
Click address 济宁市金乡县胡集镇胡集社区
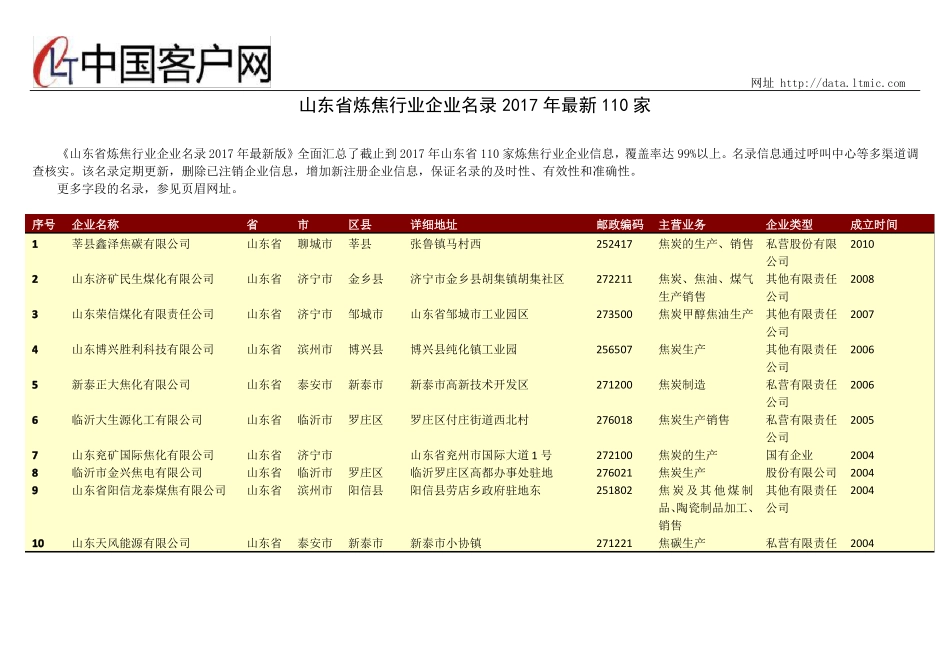pos(487,279)
